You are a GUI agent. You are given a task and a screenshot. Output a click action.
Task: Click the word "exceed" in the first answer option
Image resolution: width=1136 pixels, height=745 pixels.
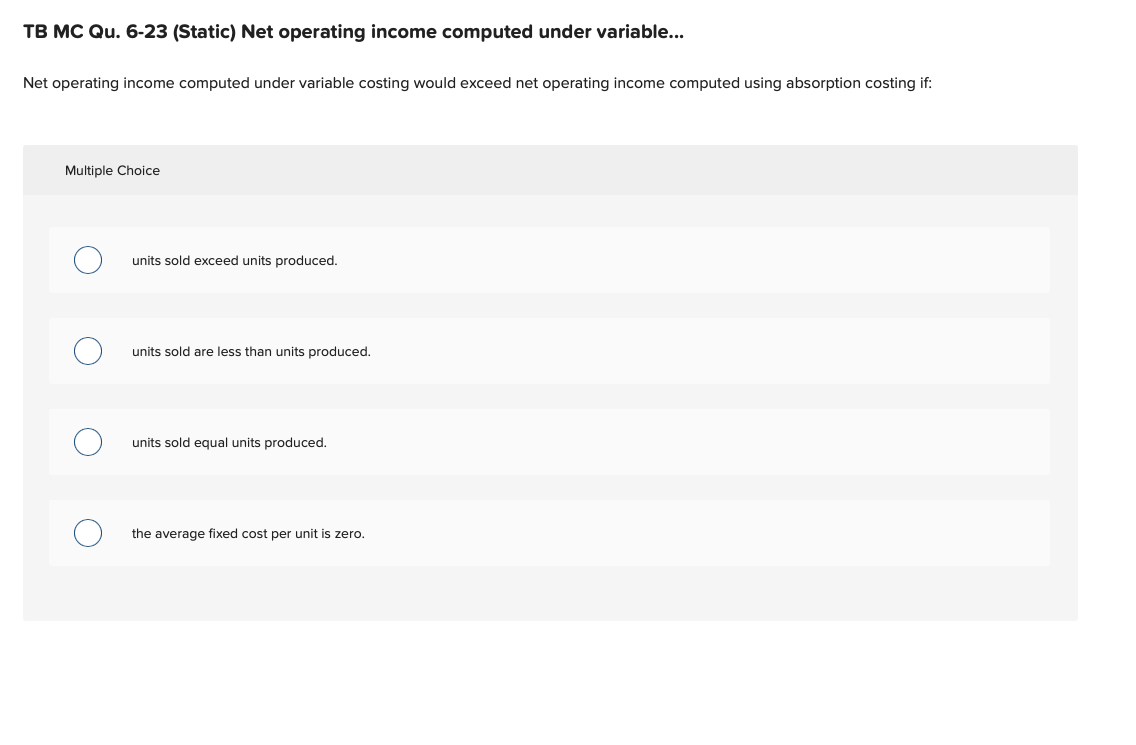point(216,261)
